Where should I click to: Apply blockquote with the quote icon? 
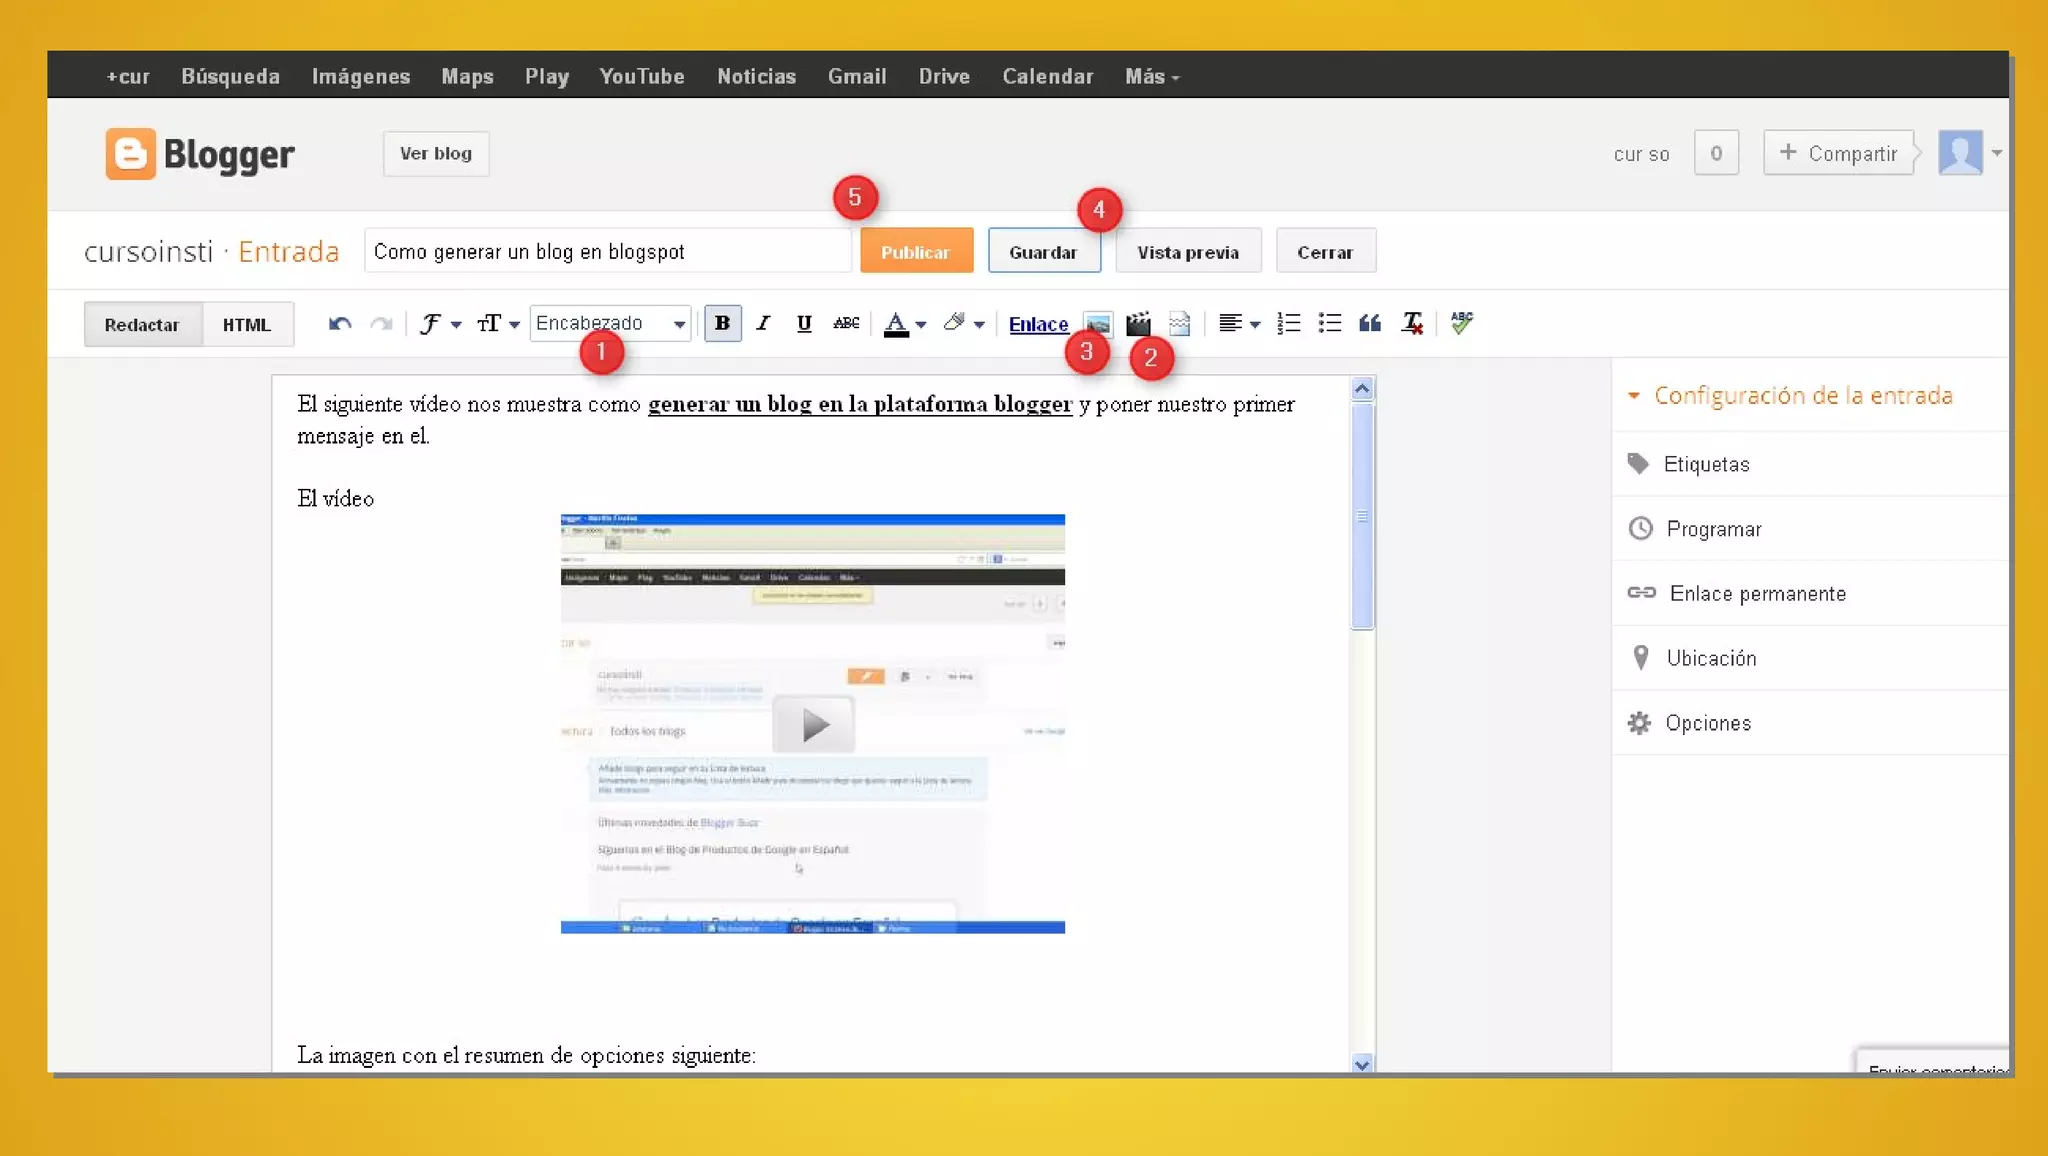[1370, 323]
